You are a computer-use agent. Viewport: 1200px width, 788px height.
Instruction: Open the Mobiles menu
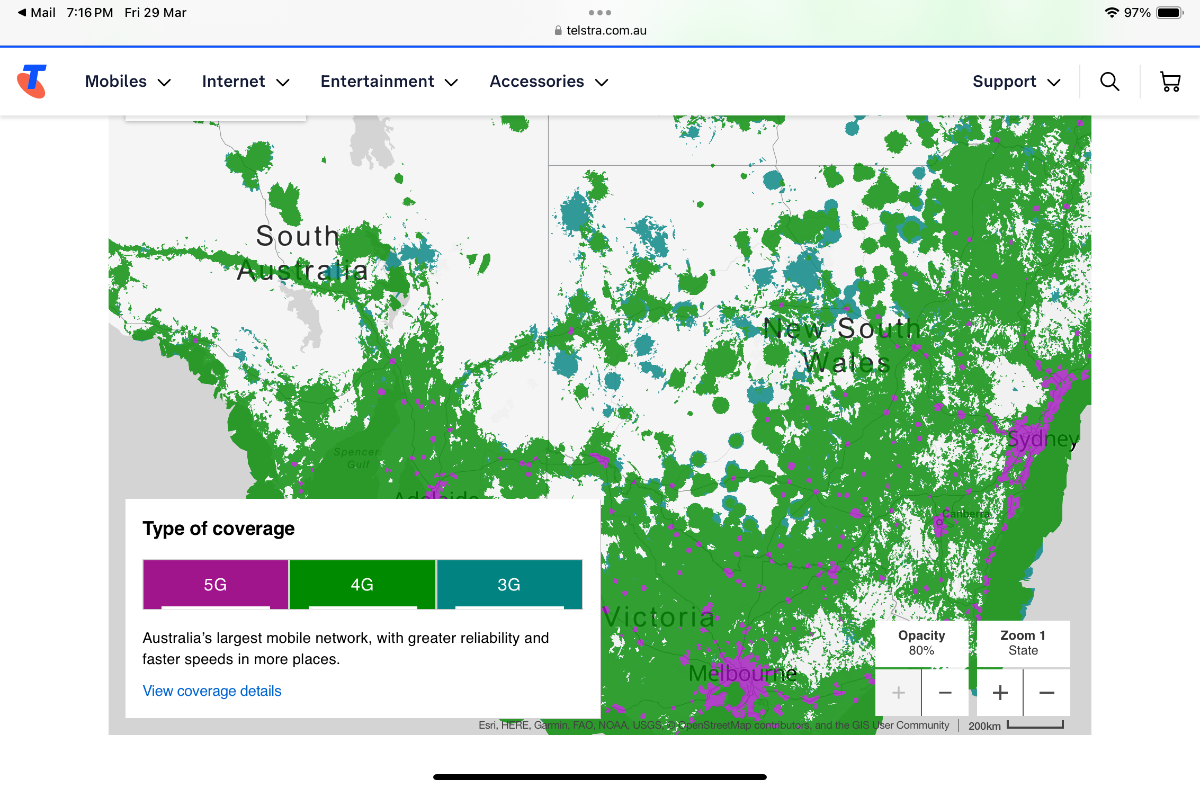(128, 82)
